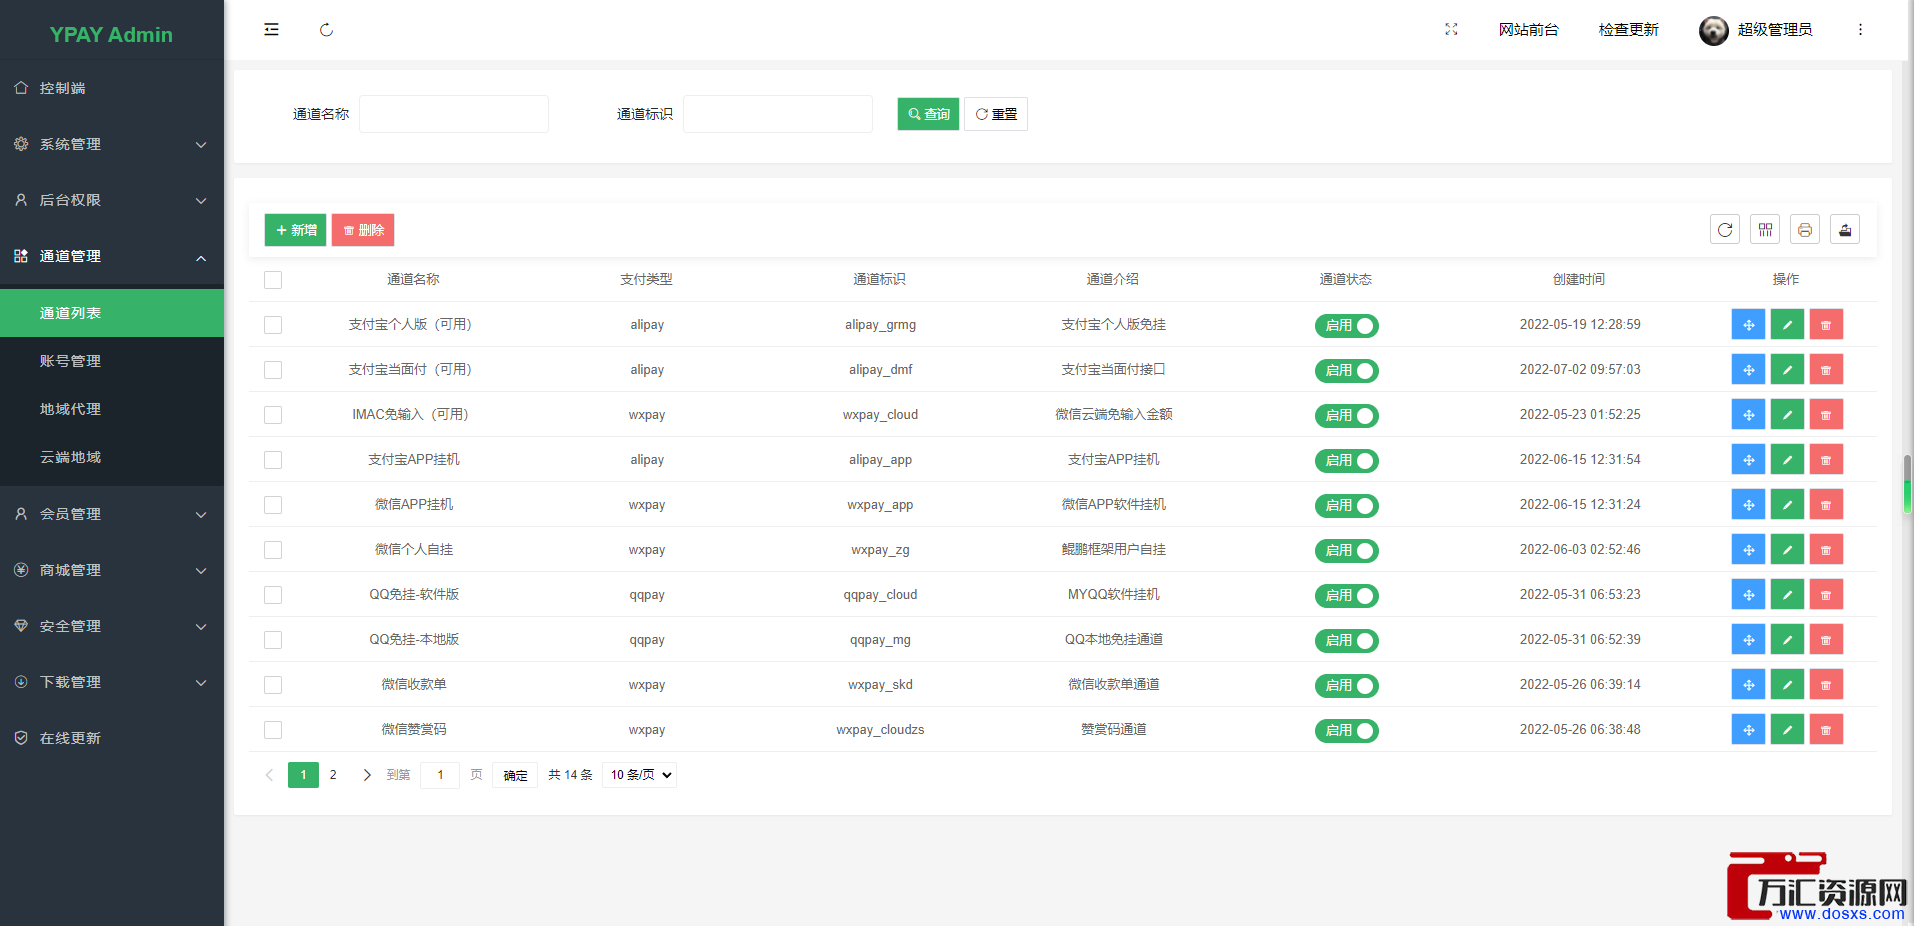This screenshot has width=1914, height=926.
Task: Focus the 通道标识 input field
Action: [x=778, y=114]
